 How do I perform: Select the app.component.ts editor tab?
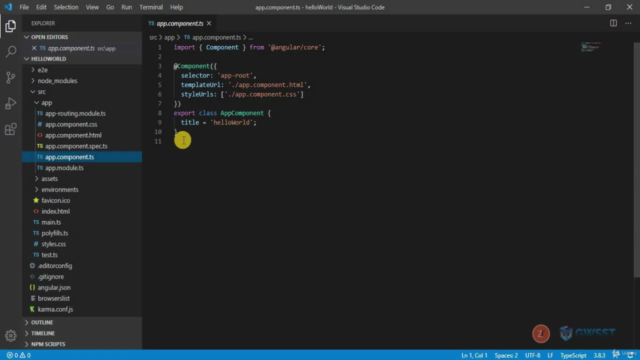180,23
